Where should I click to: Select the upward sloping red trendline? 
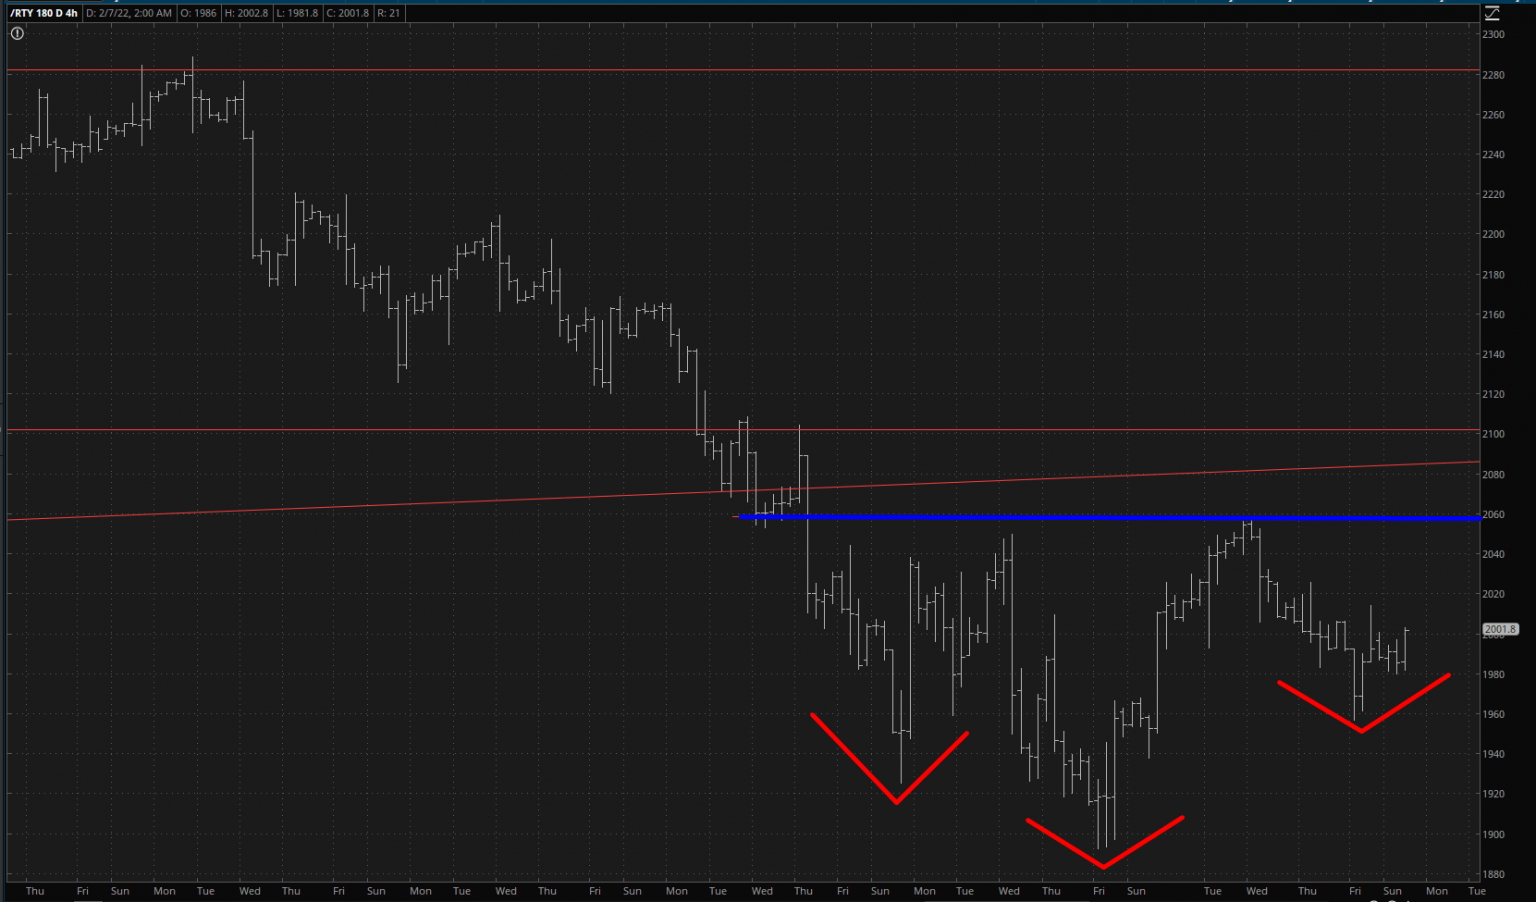[743, 490]
